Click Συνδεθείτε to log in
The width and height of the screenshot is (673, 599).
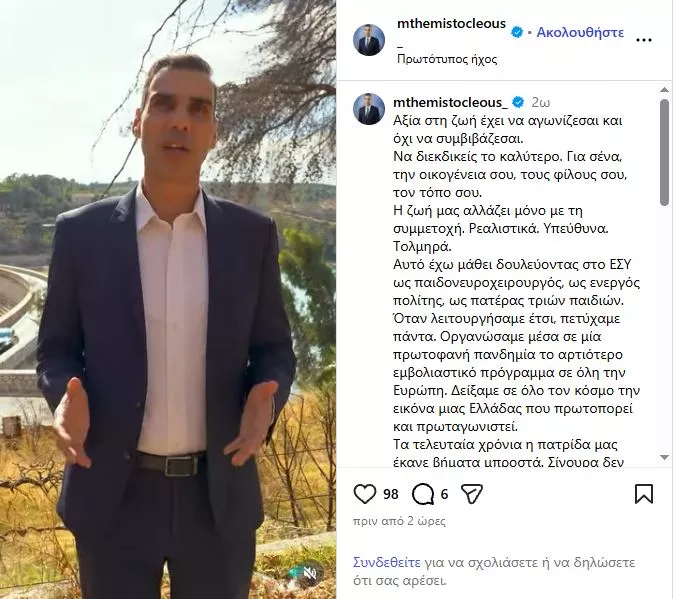click(387, 562)
